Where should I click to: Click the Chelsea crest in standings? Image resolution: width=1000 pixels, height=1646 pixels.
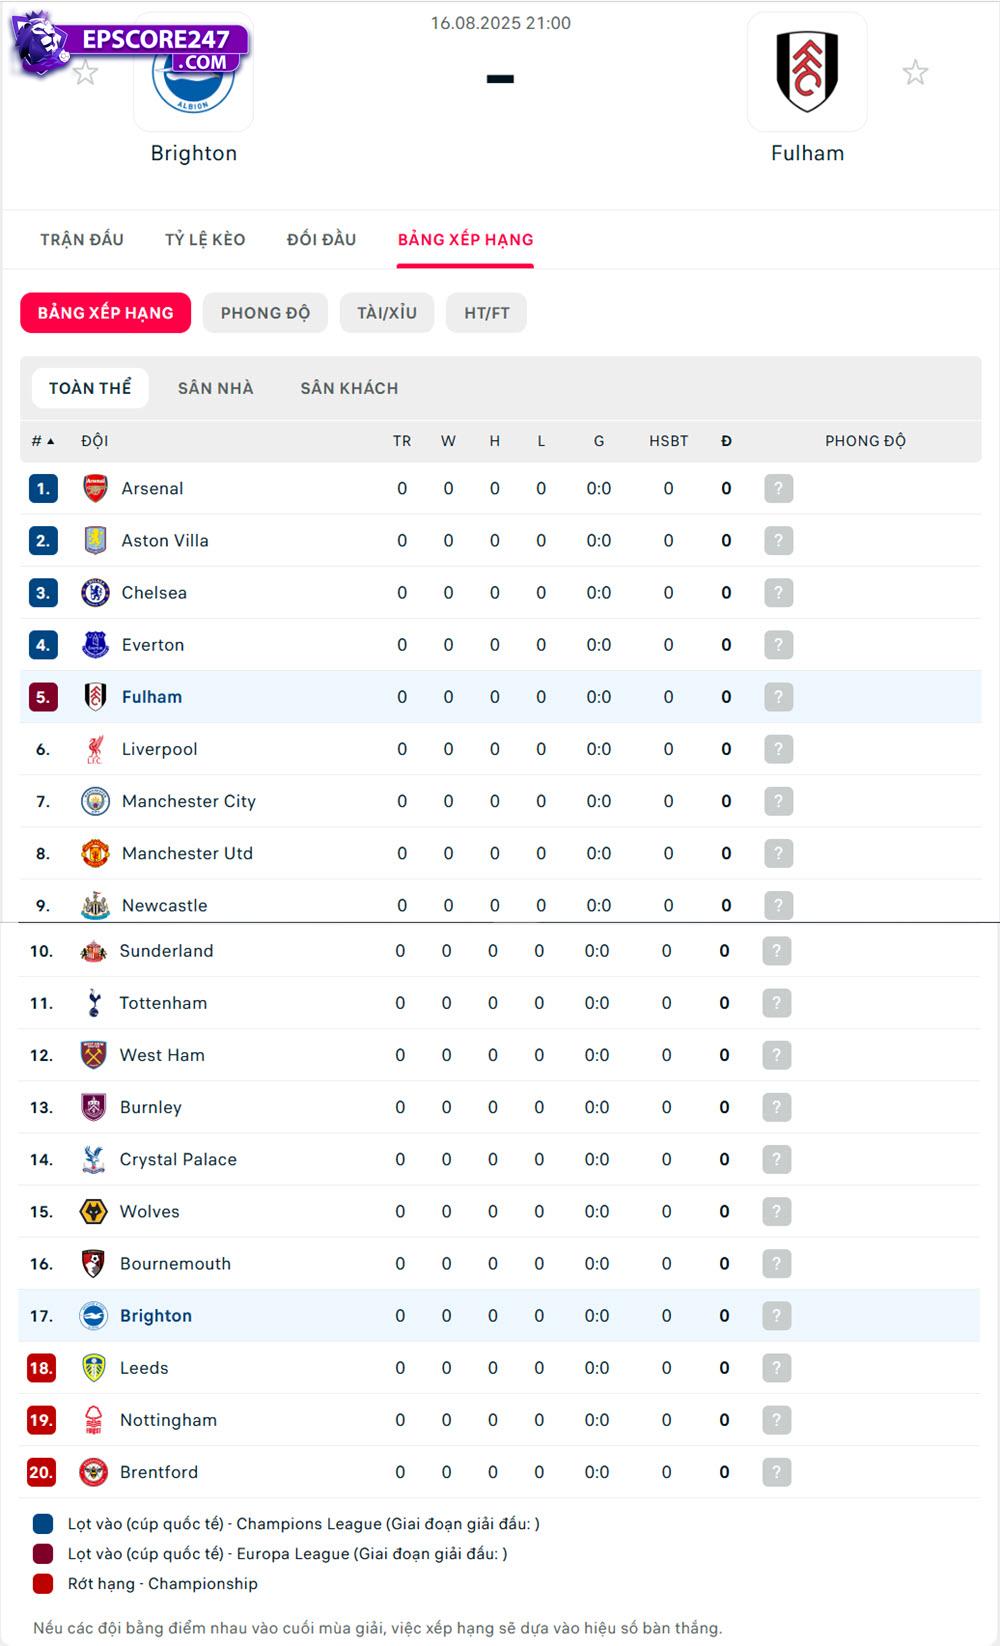pos(95,593)
